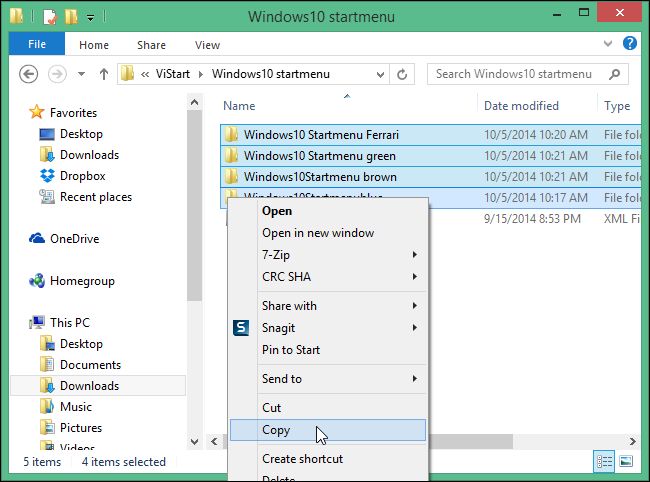This screenshot has width=650, height=482.
Task: Open Help with the question mark icon
Action: pos(630,43)
